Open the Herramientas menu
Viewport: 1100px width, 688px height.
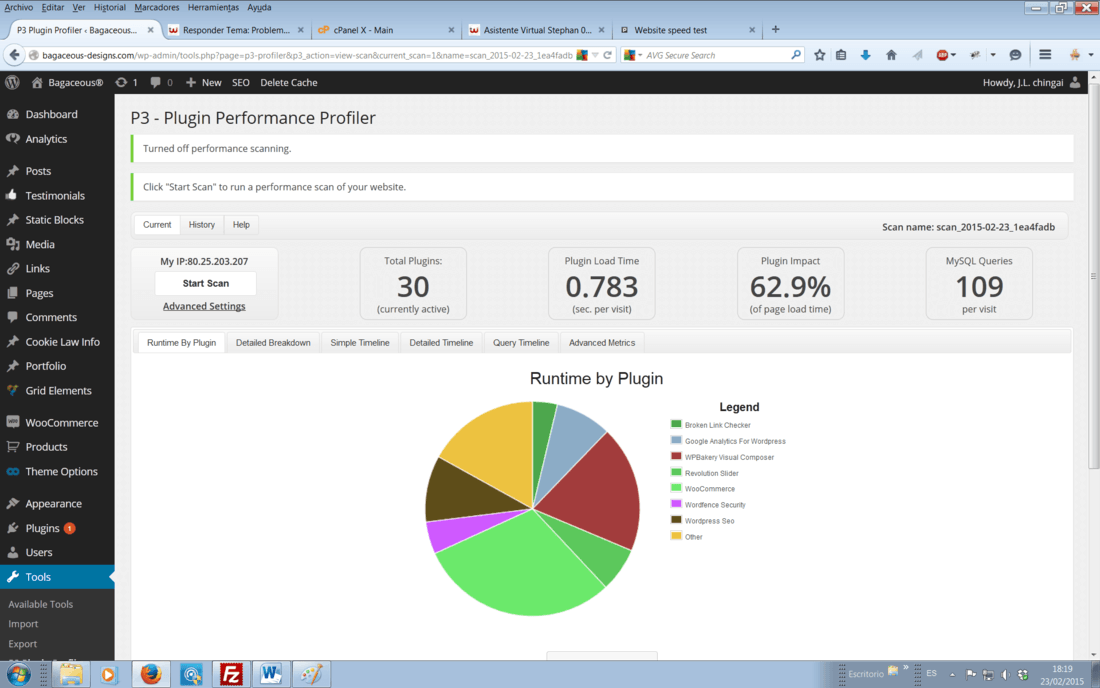click(213, 7)
